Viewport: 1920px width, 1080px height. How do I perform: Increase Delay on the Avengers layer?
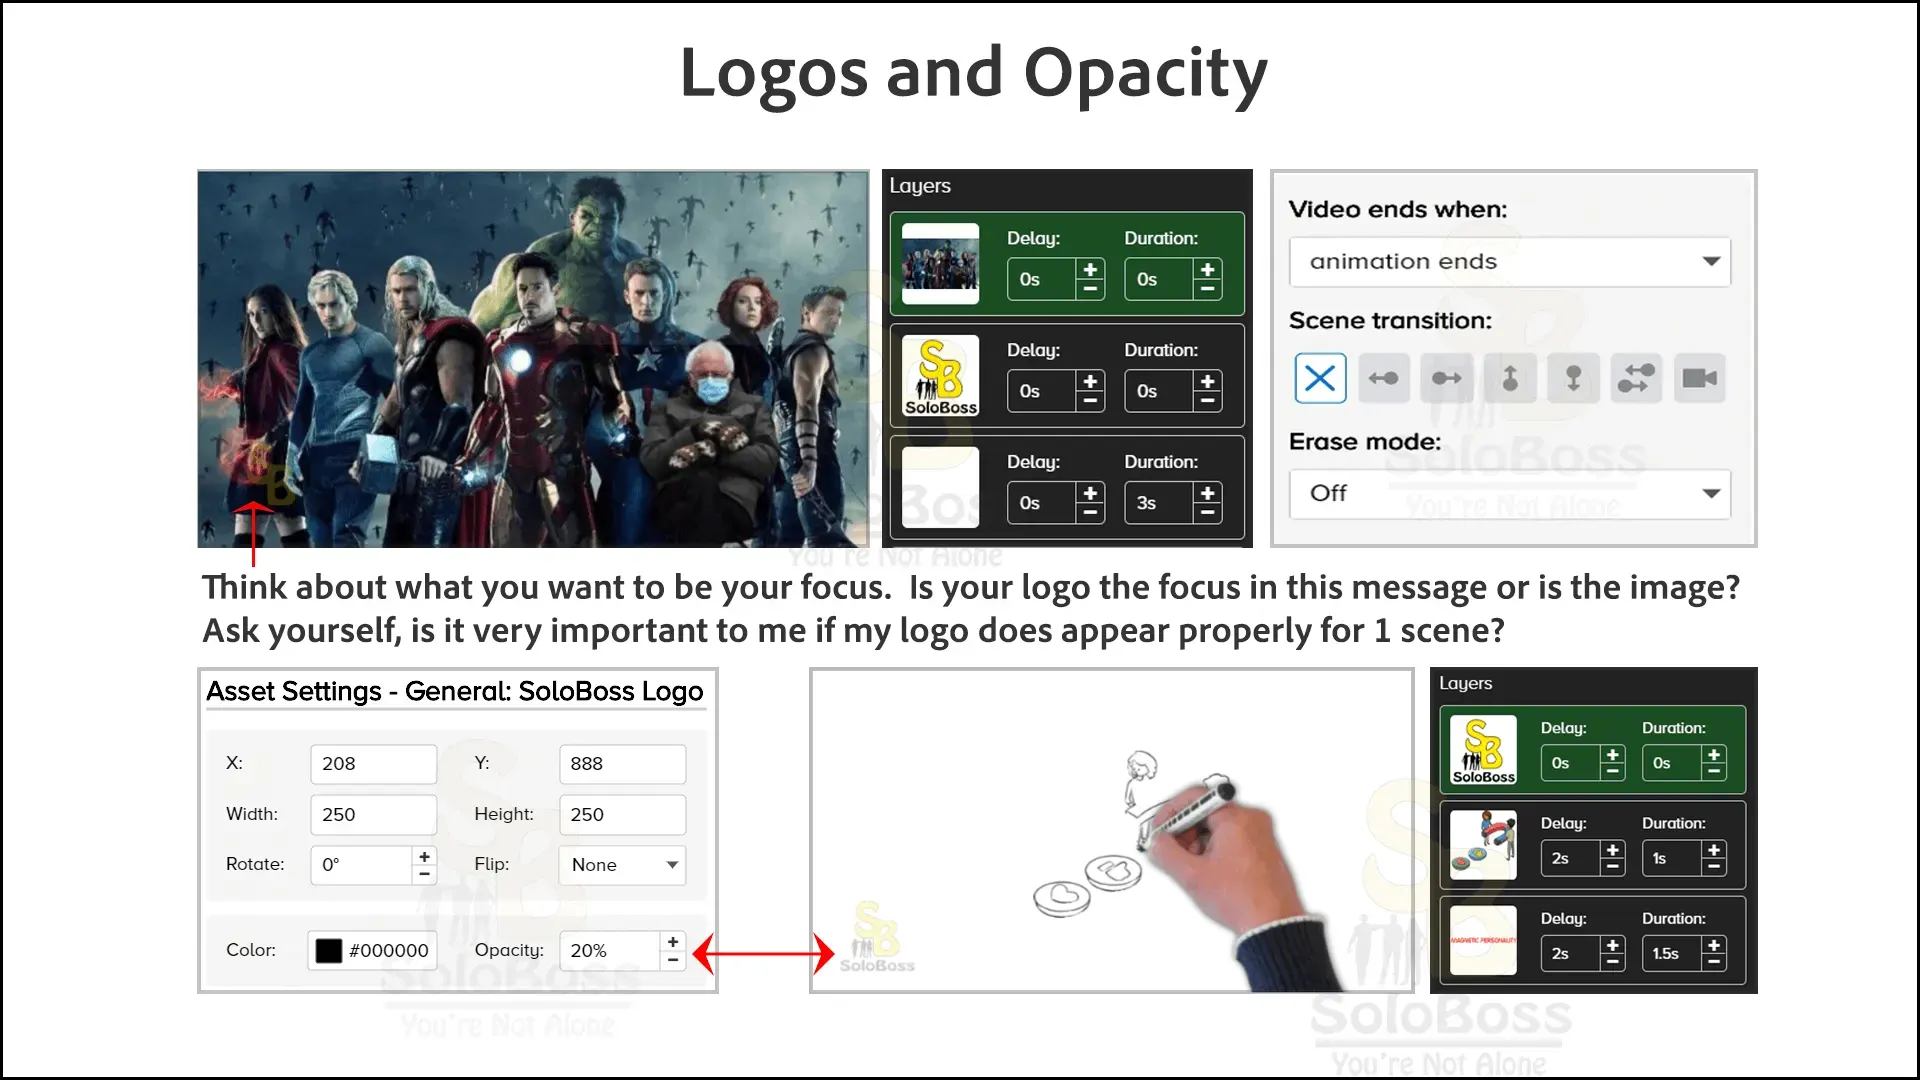point(1090,270)
